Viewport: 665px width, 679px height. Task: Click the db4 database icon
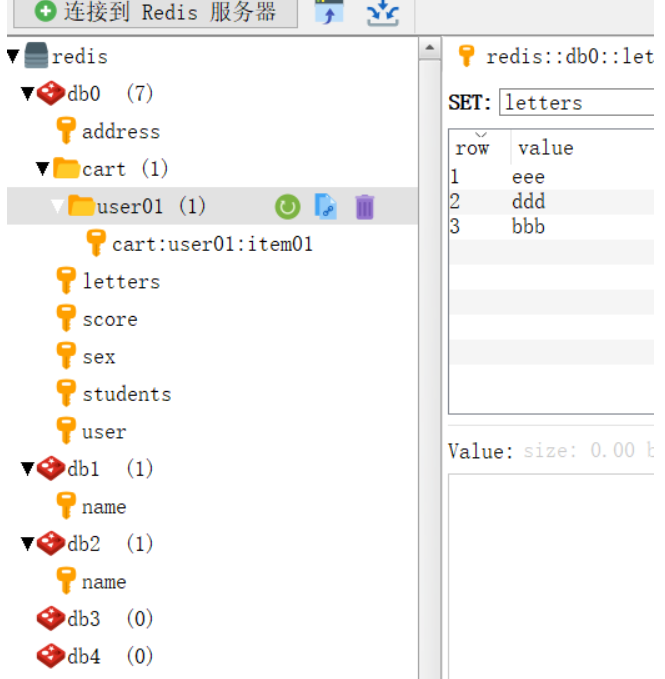[x=51, y=656]
